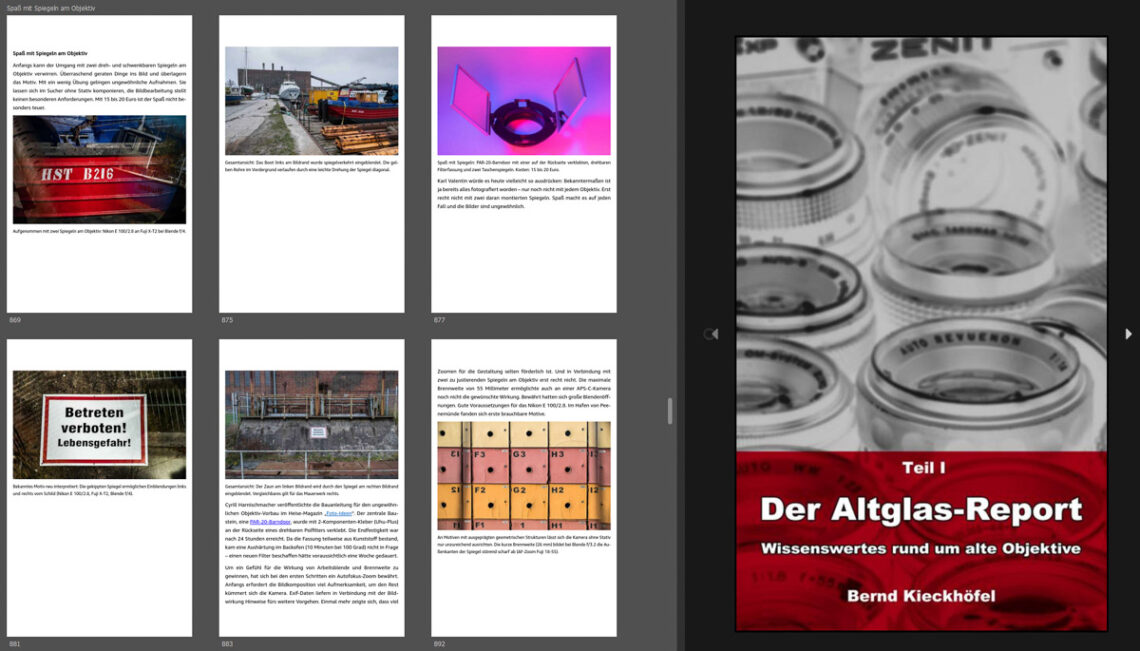Follow the "PAR-20-Barndoor" link on page 883
The height and width of the screenshot is (651, 1140).
click(270, 522)
